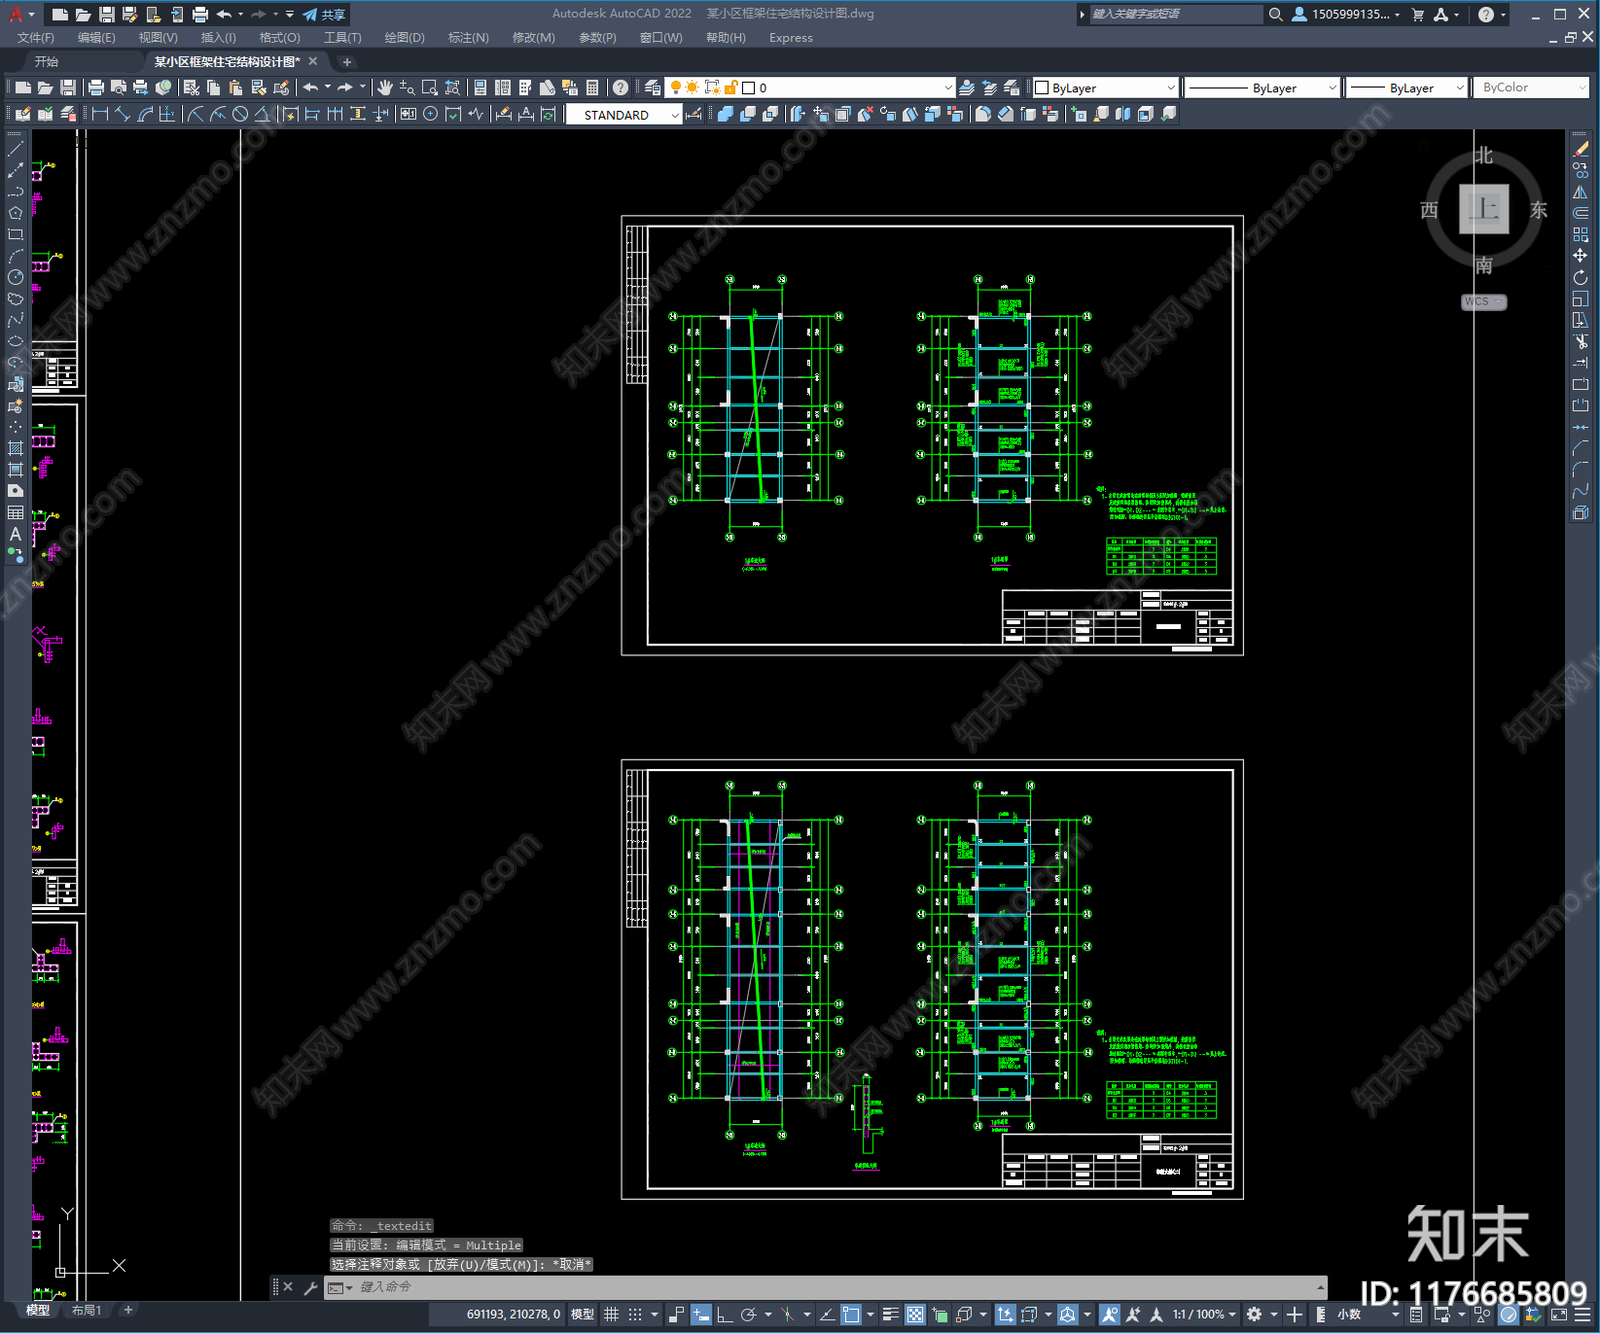Select the Move tool in modify toolbar
The image size is (1600, 1333).
1580,256
